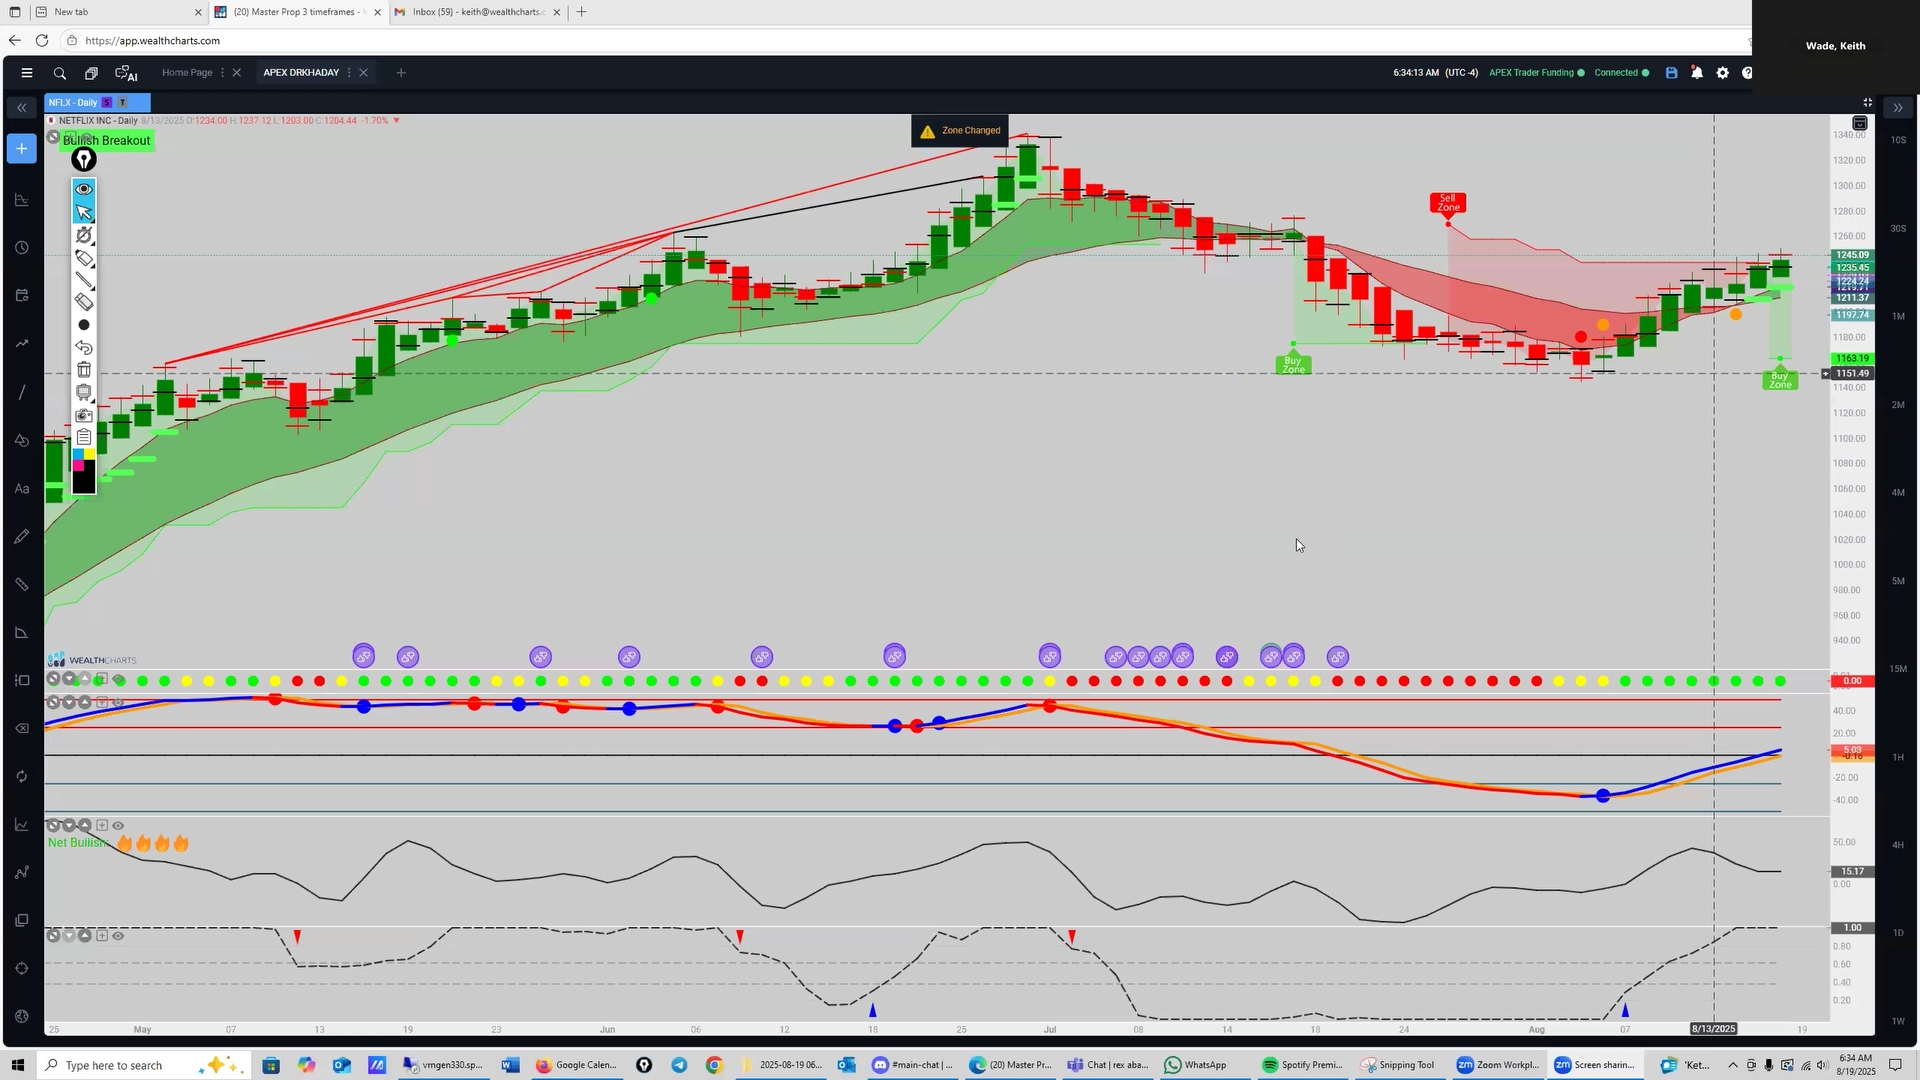
Task: Disable the oscillator indicator via slashed circle
Action: pos(53,703)
